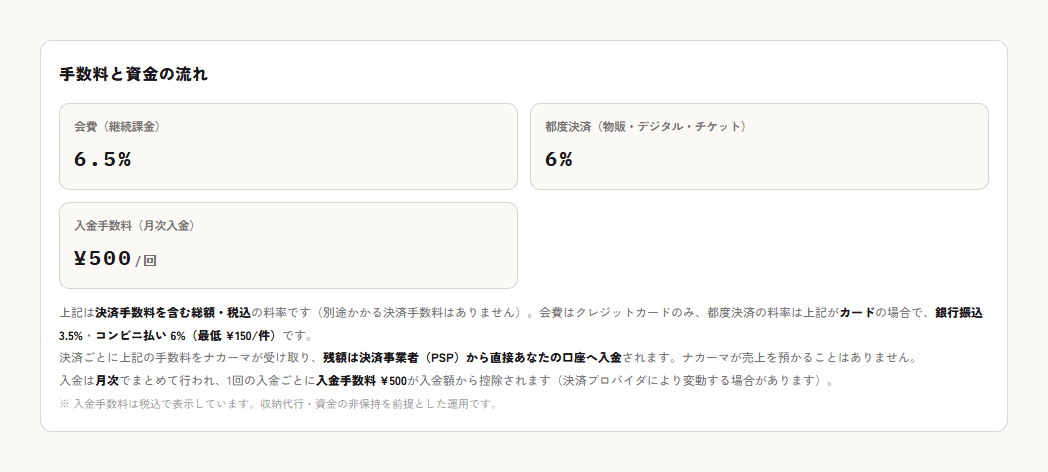The height and width of the screenshot is (472, 1048).
Task: Click the ※ footnote about 収納代行
Action: click(x=279, y=404)
